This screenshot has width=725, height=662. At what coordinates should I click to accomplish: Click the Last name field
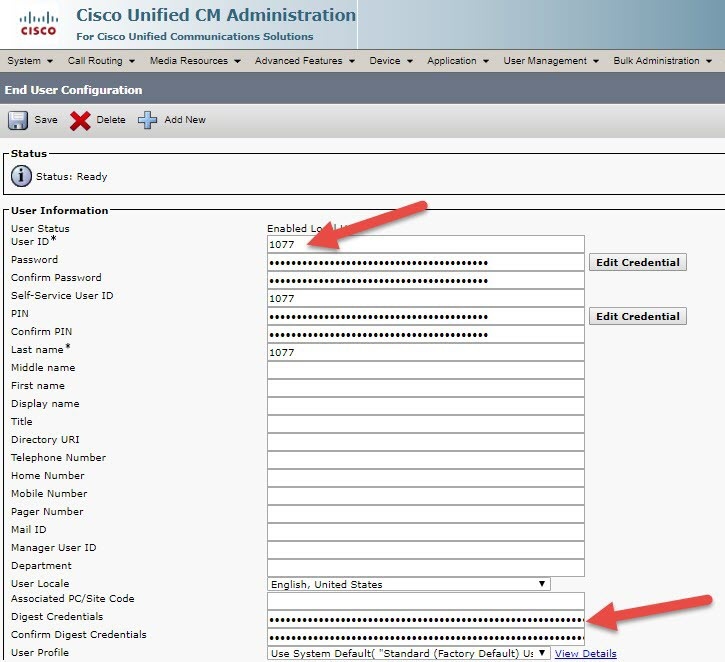tap(426, 352)
